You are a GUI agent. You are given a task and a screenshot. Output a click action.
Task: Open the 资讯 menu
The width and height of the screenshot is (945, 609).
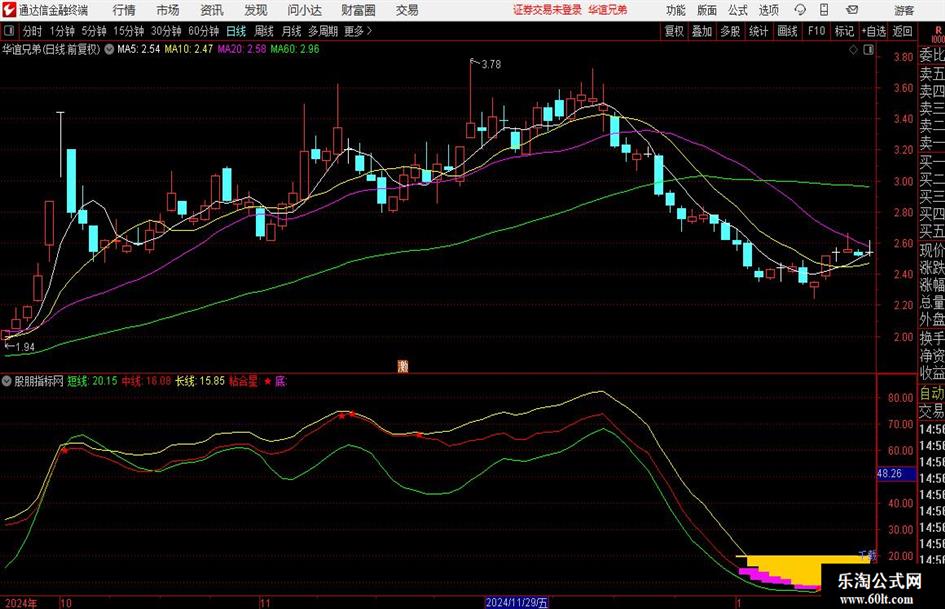coord(212,10)
